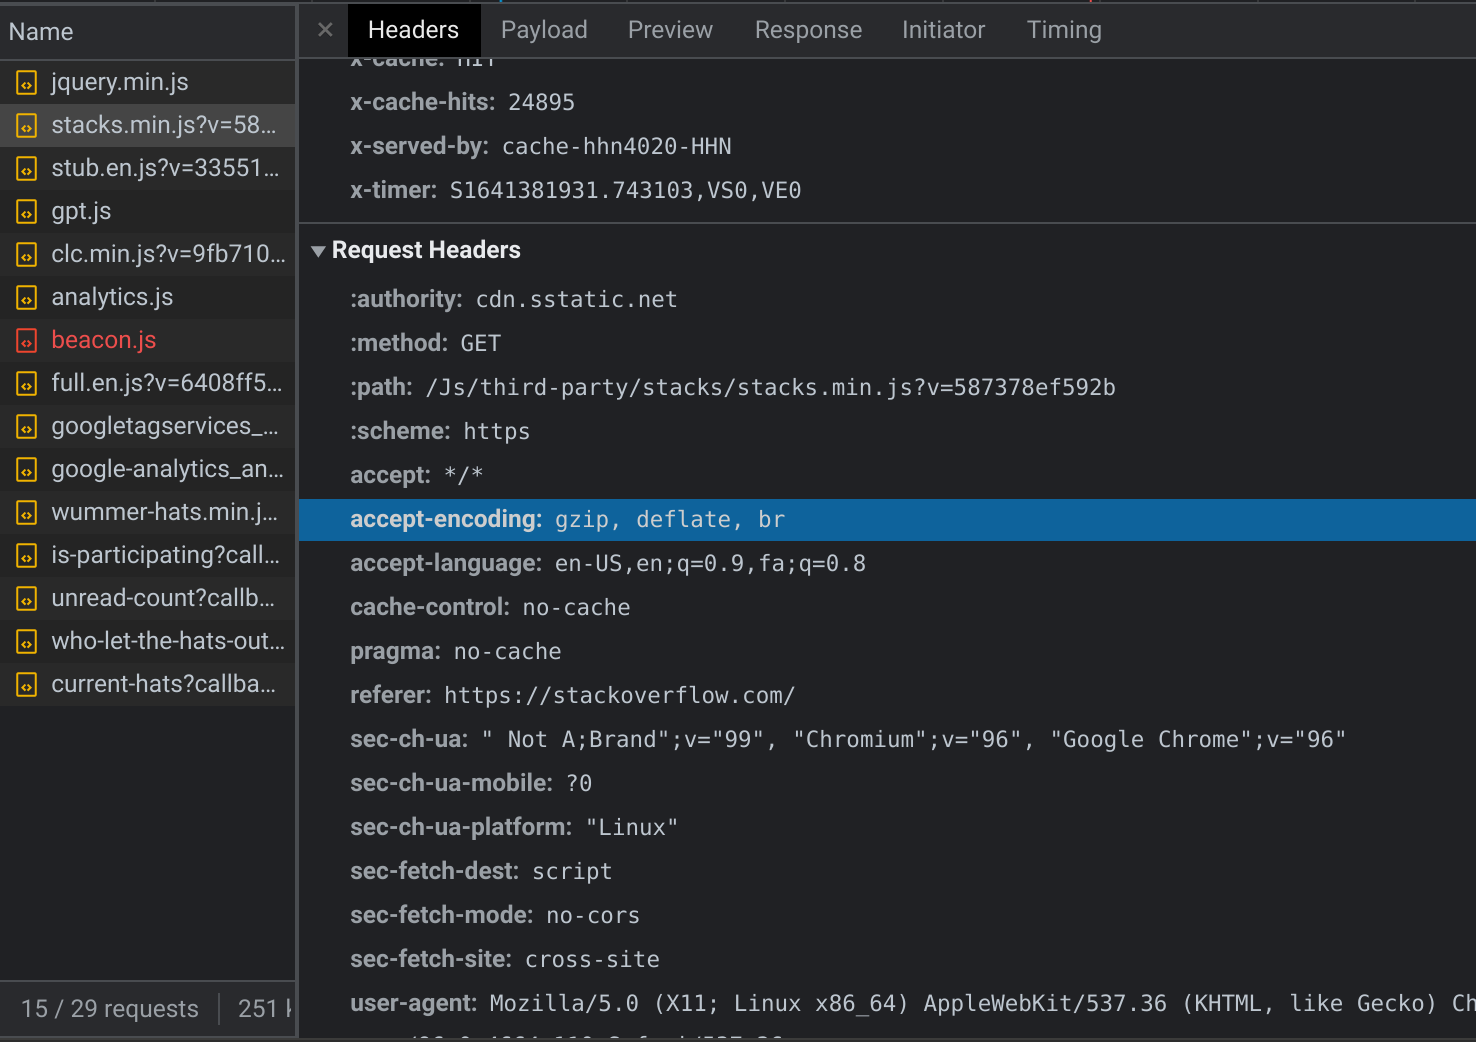
Task: Select the wummer-hats.min.j request
Action: click(x=148, y=512)
